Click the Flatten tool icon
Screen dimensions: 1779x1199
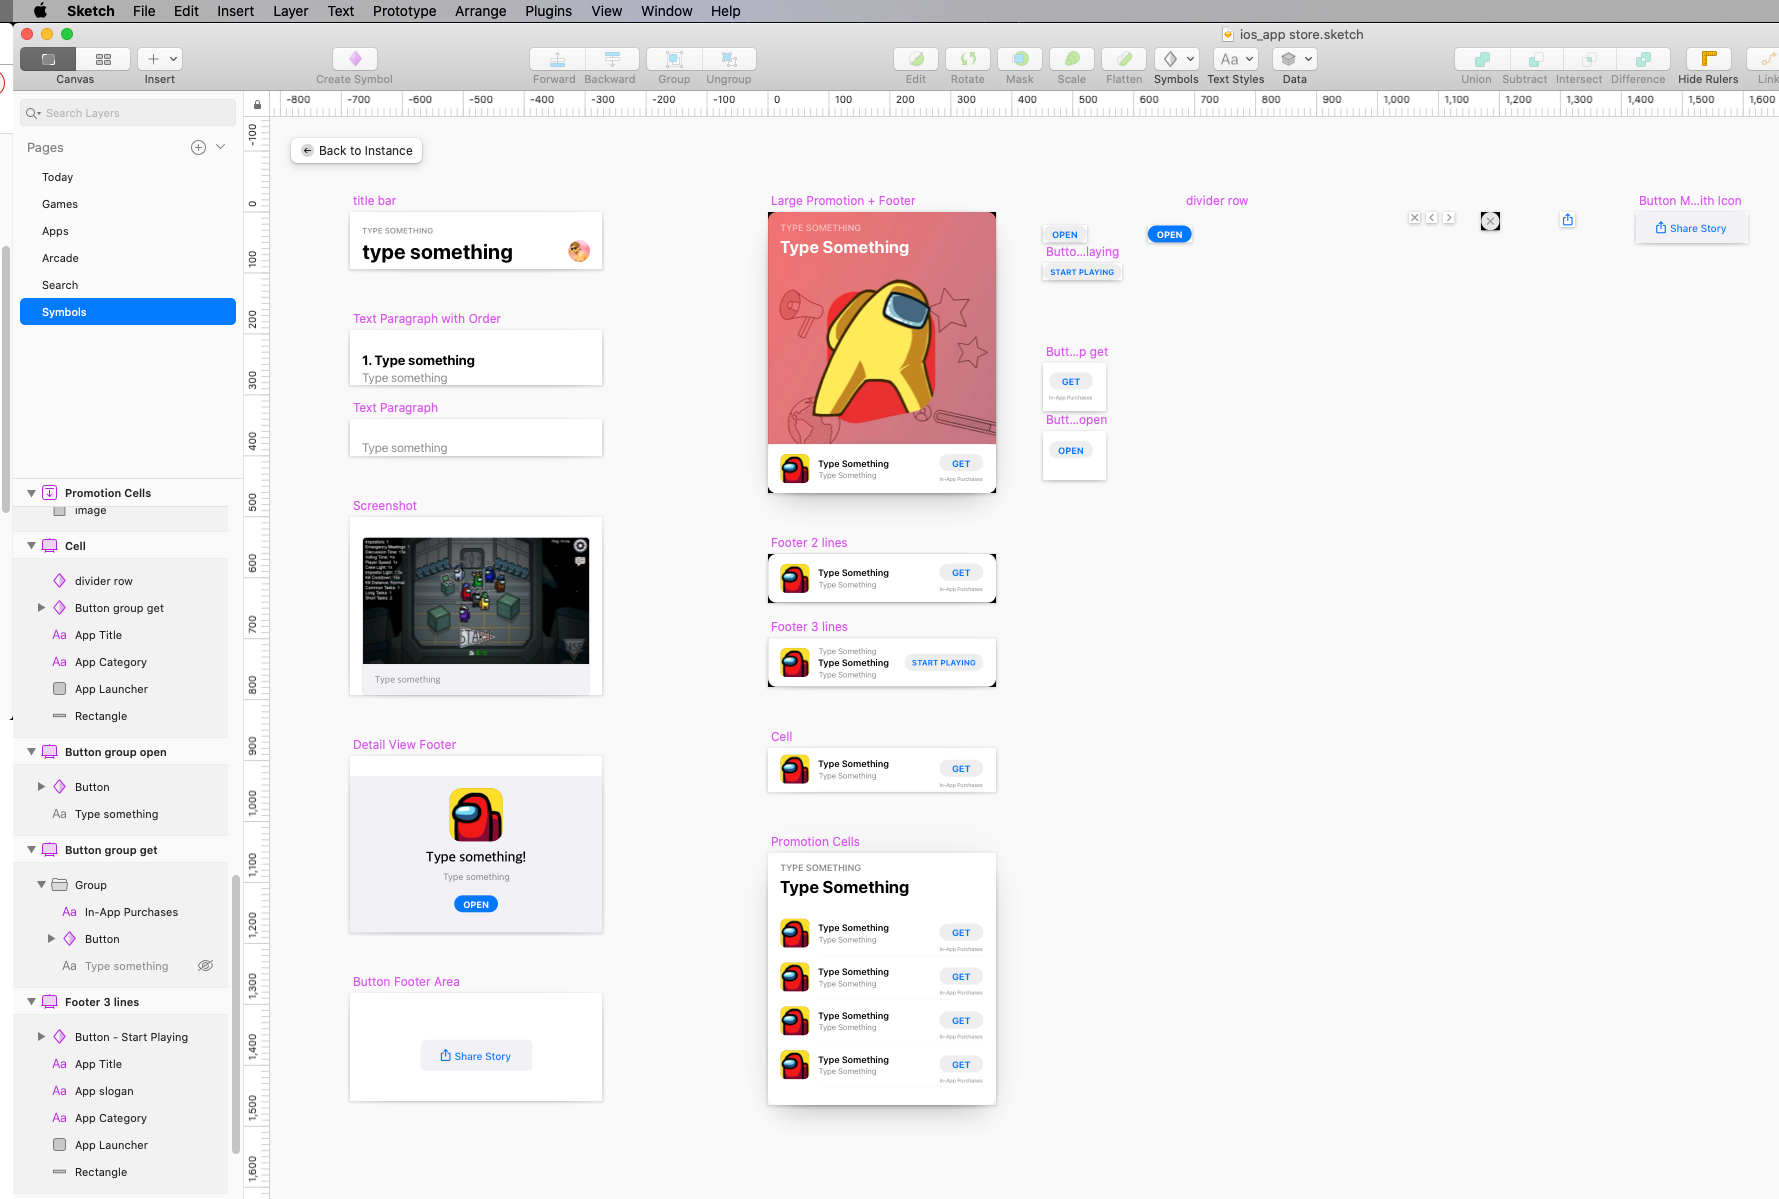(x=1124, y=59)
